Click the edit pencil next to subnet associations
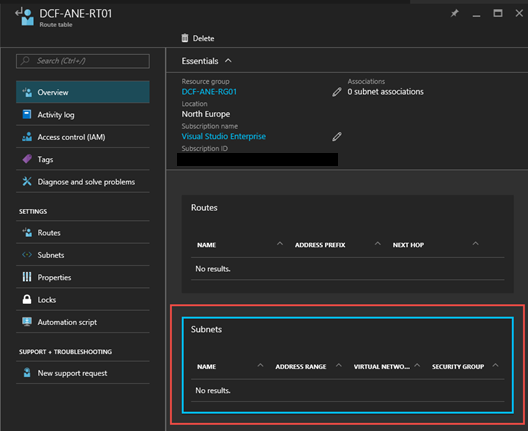 pos(337,92)
